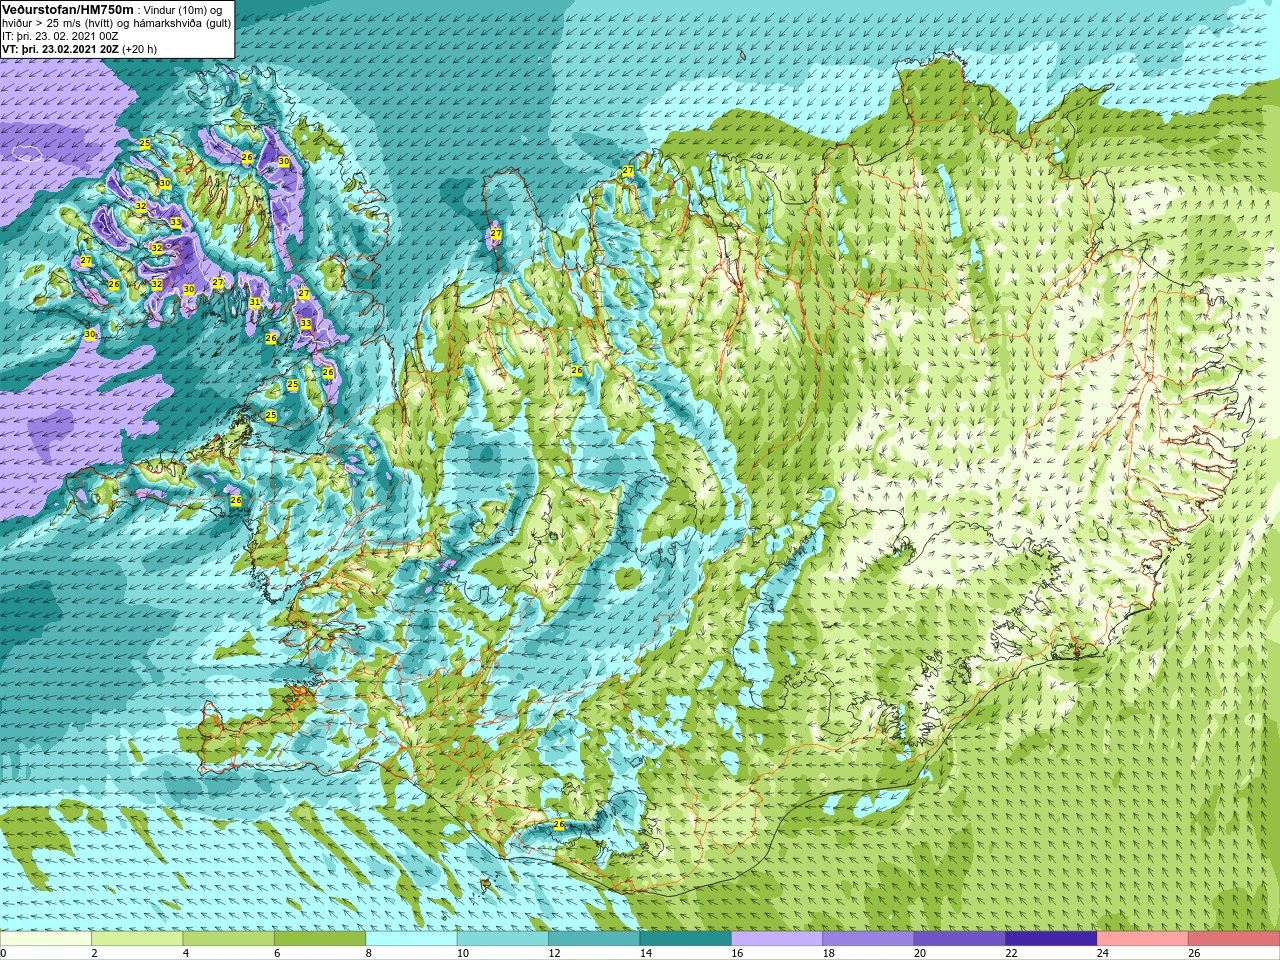This screenshot has height=960, width=1280.
Task: Click the legend tick label '24'
Action: pos(1103,953)
